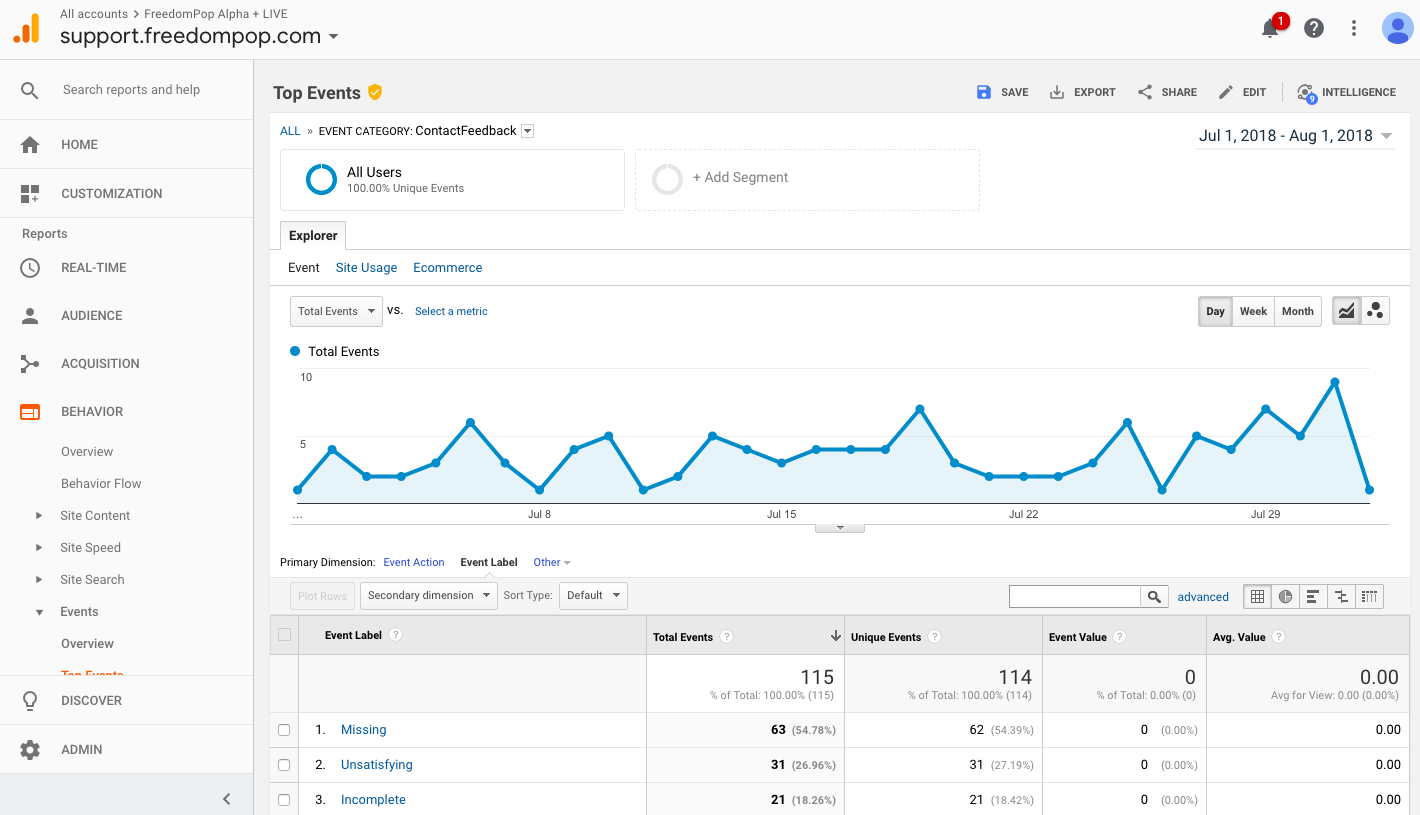Click the Save report button
This screenshot has width=1420, height=815.
pyautogui.click(x=1002, y=92)
